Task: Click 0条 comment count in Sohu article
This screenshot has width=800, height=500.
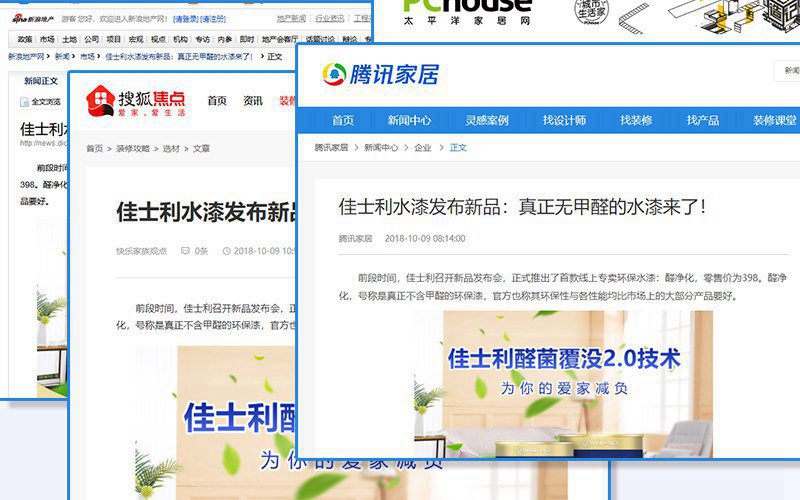Action: tap(202, 251)
